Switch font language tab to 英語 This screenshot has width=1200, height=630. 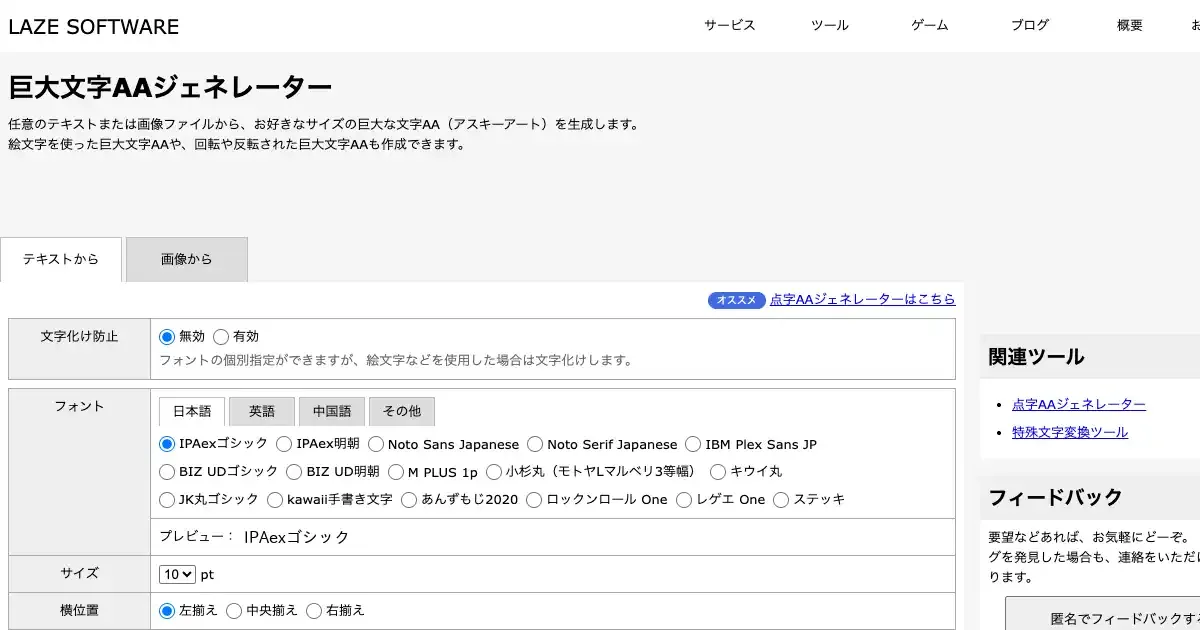pos(262,412)
